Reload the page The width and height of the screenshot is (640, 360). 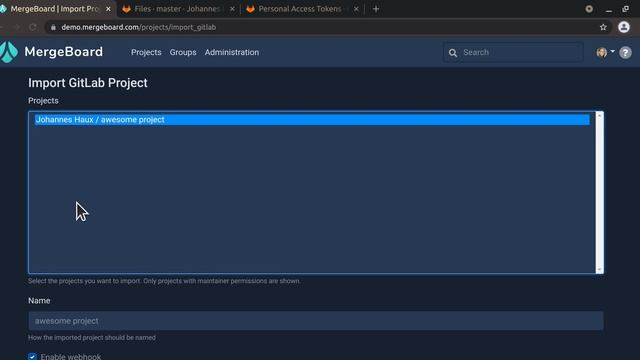tap(33, 27)
